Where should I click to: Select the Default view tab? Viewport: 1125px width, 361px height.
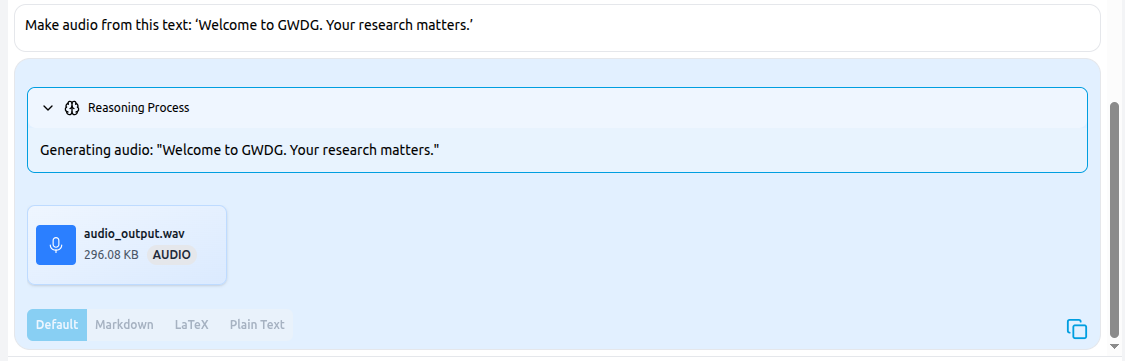click(x=57, y=324)
